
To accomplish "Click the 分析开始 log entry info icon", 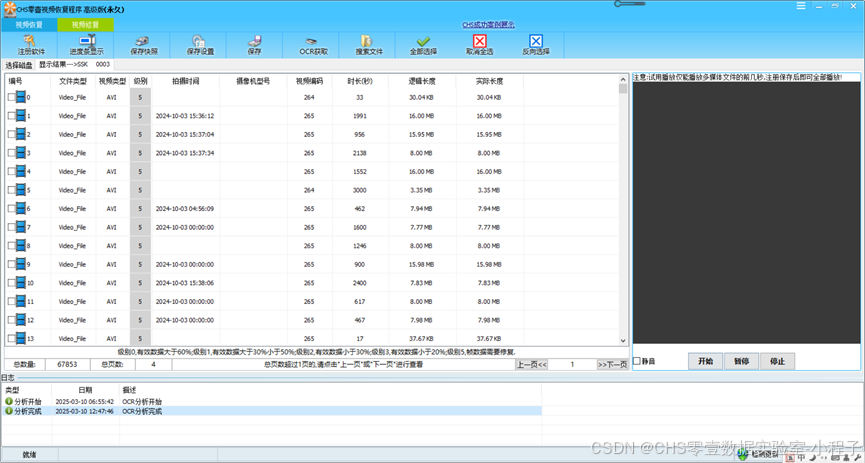I will click(9, 401).
